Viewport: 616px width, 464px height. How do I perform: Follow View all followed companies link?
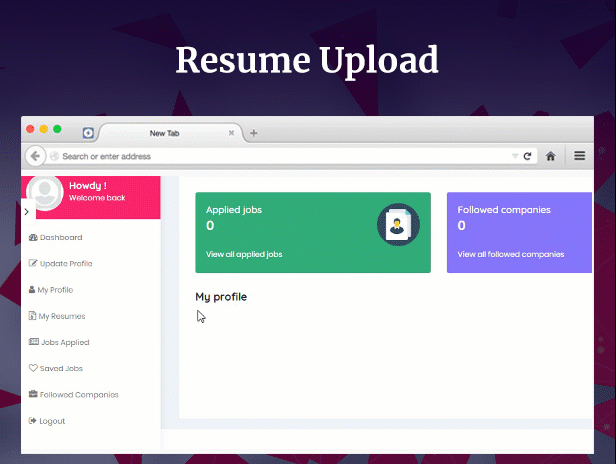[511, 254]
